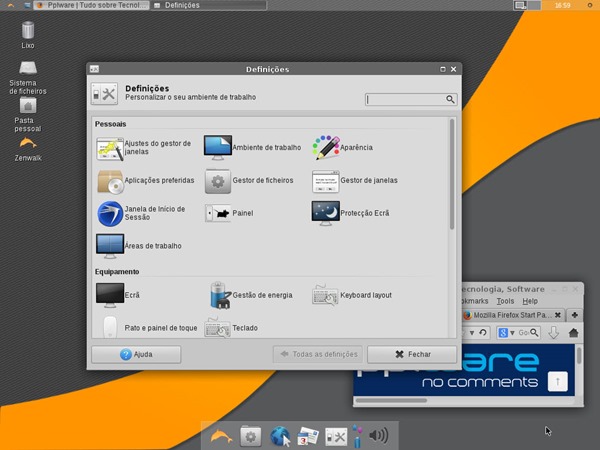
Task: Click the Firefox reload button
Action: click(x=483, y=333)
